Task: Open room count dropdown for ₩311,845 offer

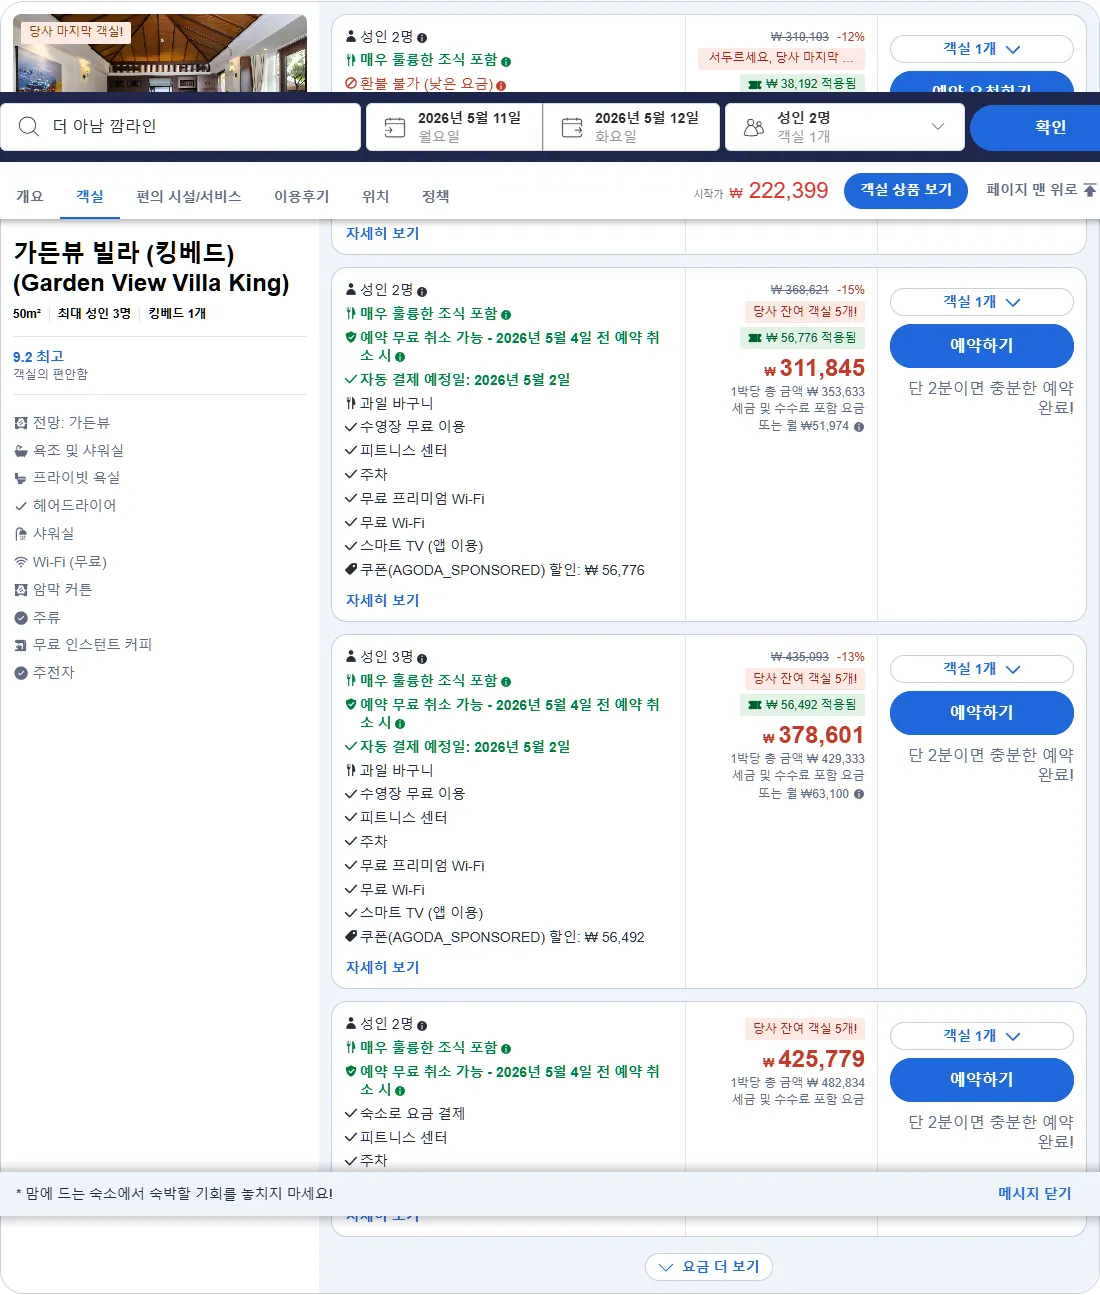Action: [x=982, y=302]
